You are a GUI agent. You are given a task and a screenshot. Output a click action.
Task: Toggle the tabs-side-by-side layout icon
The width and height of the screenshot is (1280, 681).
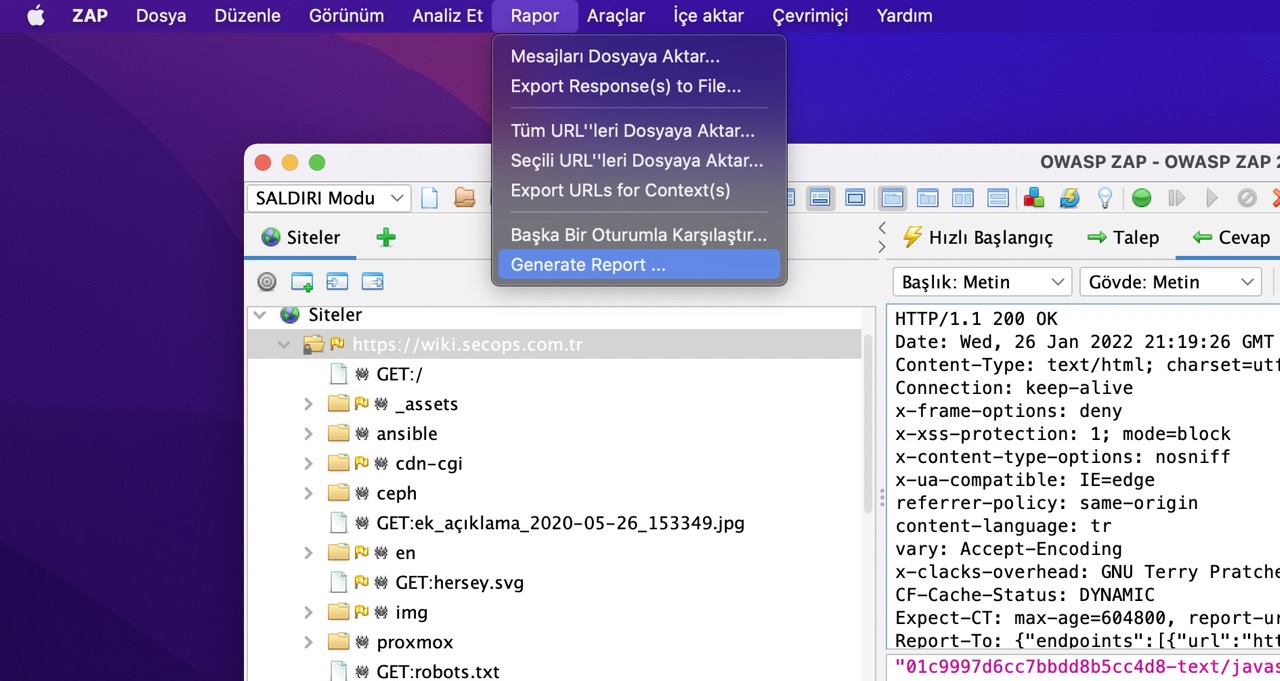[x=928, y=198]
